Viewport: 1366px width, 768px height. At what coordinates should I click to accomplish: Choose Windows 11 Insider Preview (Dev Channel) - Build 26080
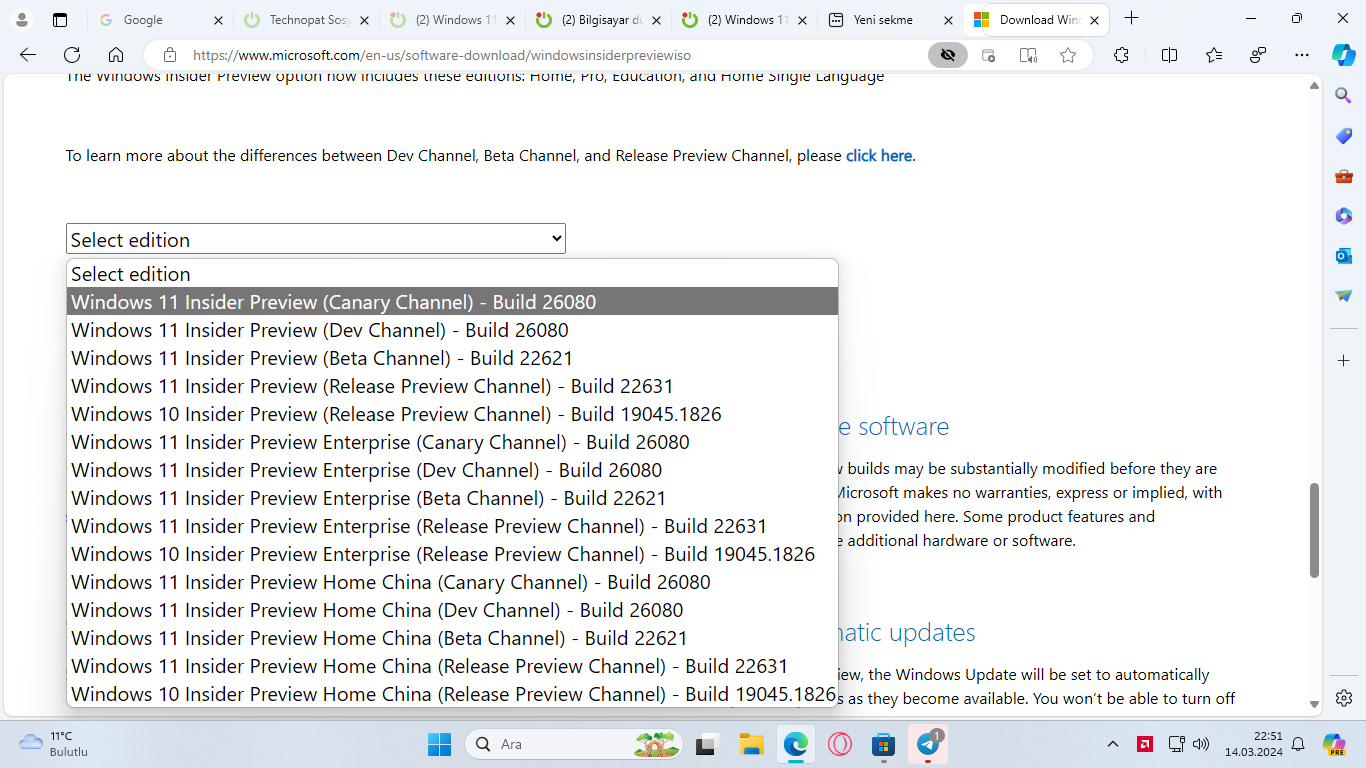click(320, 330)
